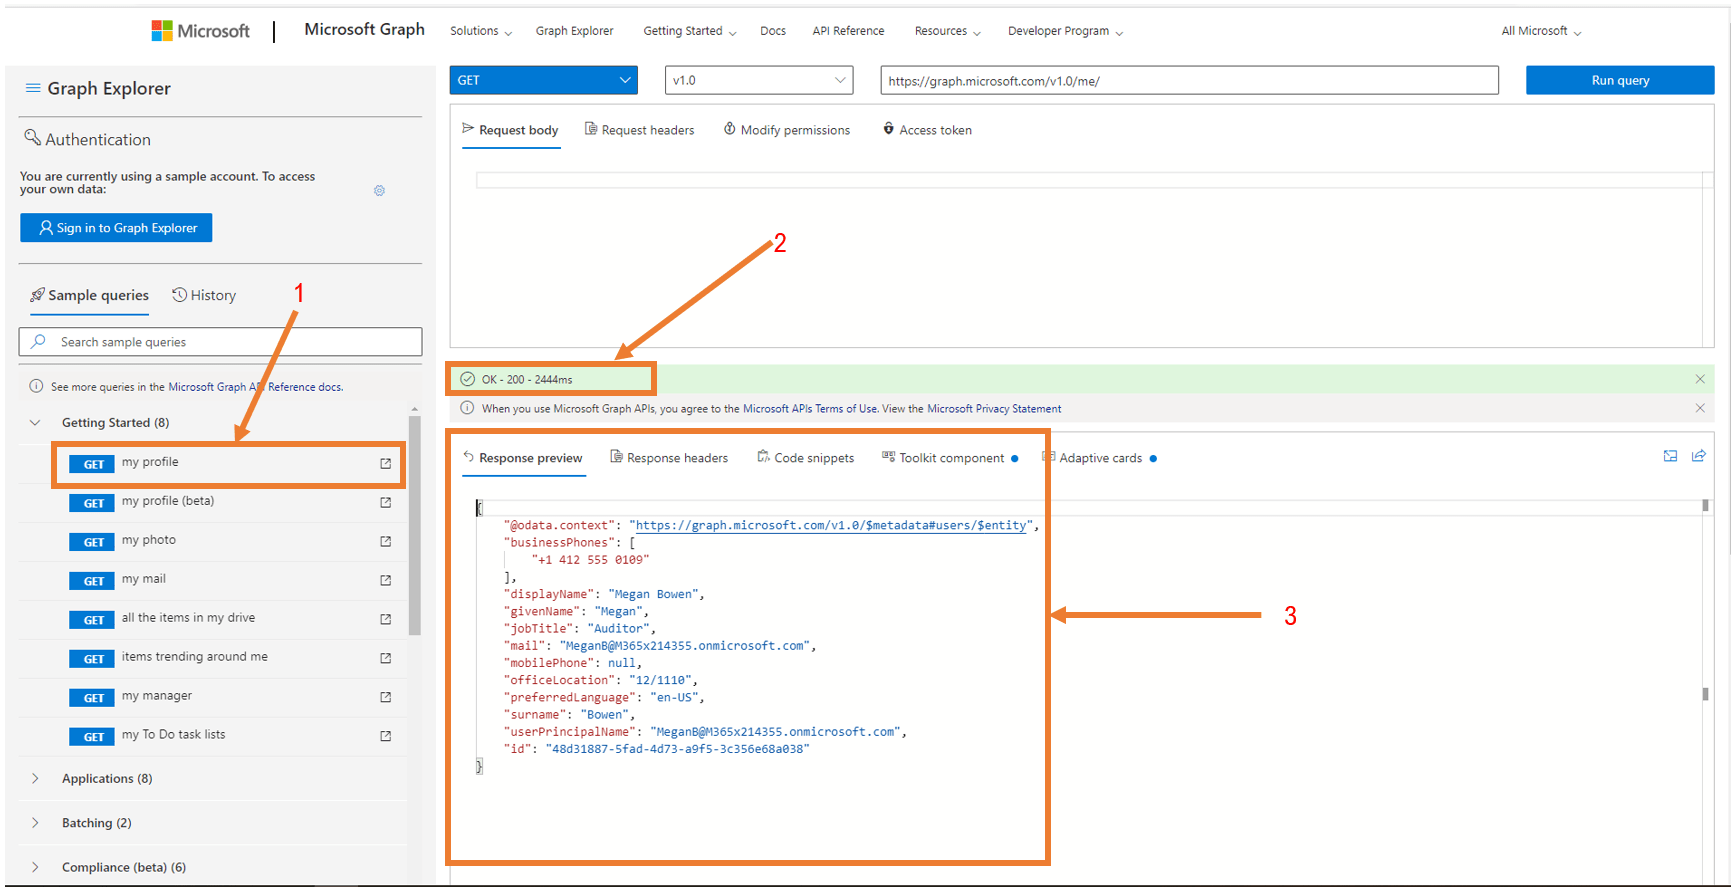The width and height of the screenshot is (1731, 889).
Task: Open the hamburger menu beside Graph Explorer
Action: [33, 88]
